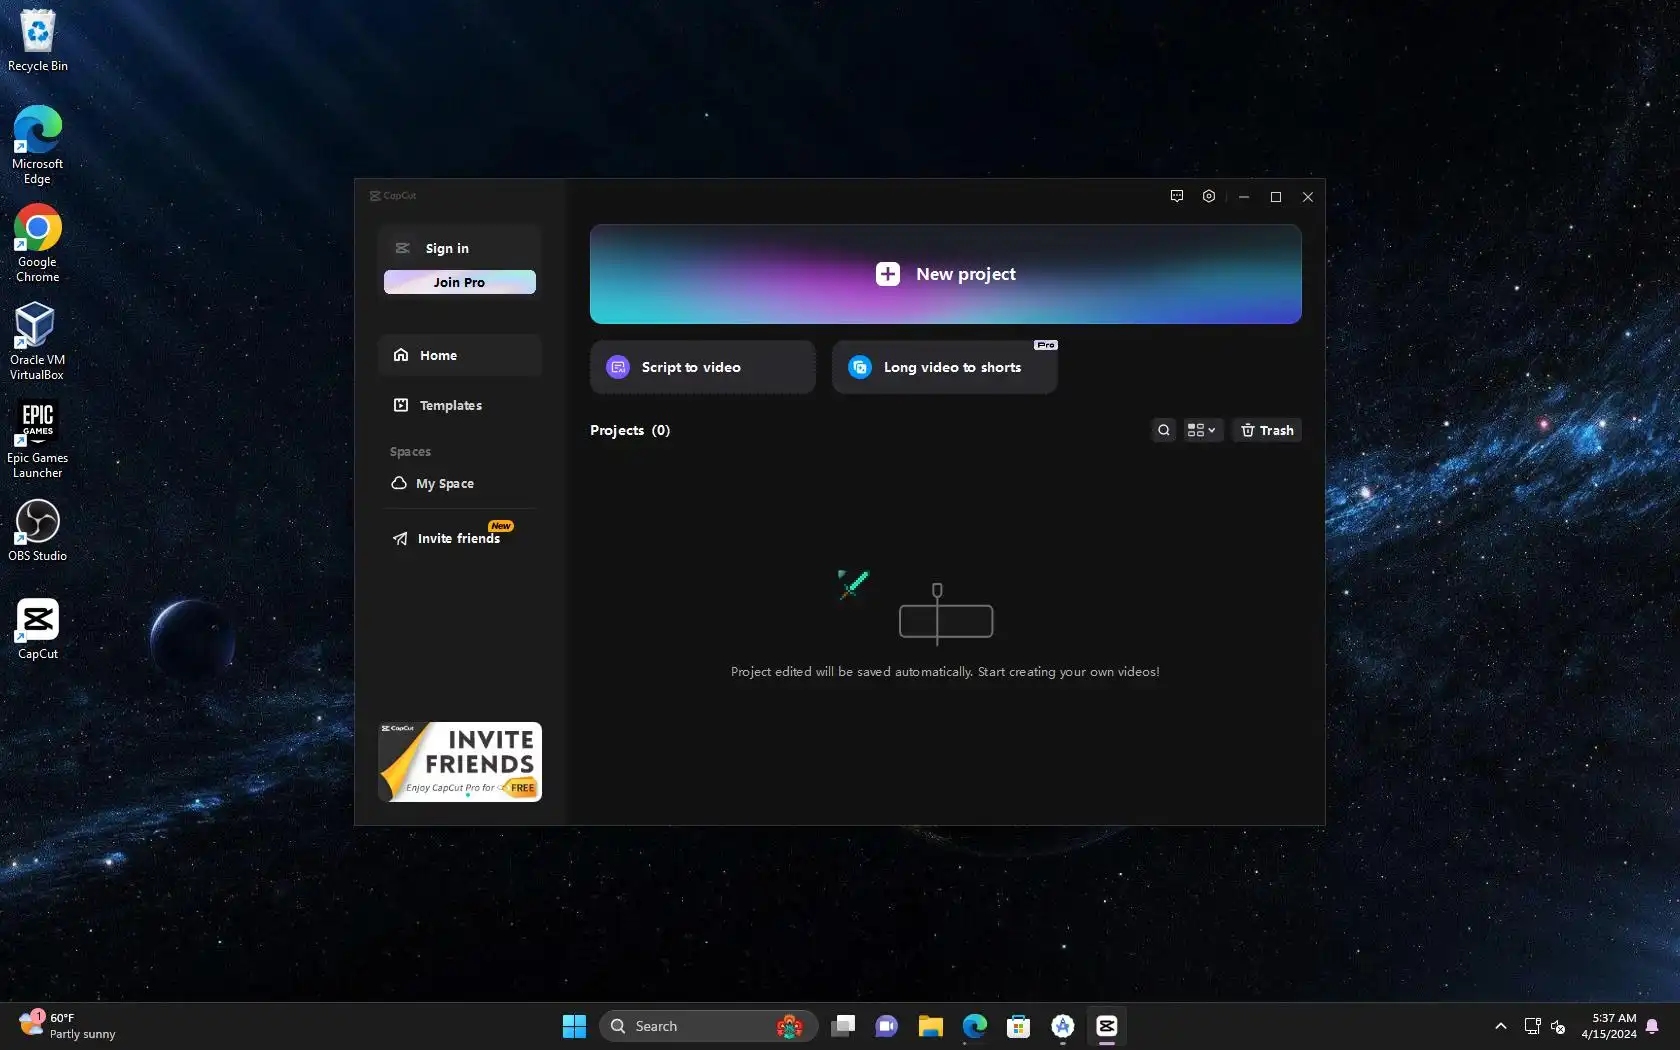
Task: Select Epic Games Launcher desktop shortcut
Action: click(38, 439)
